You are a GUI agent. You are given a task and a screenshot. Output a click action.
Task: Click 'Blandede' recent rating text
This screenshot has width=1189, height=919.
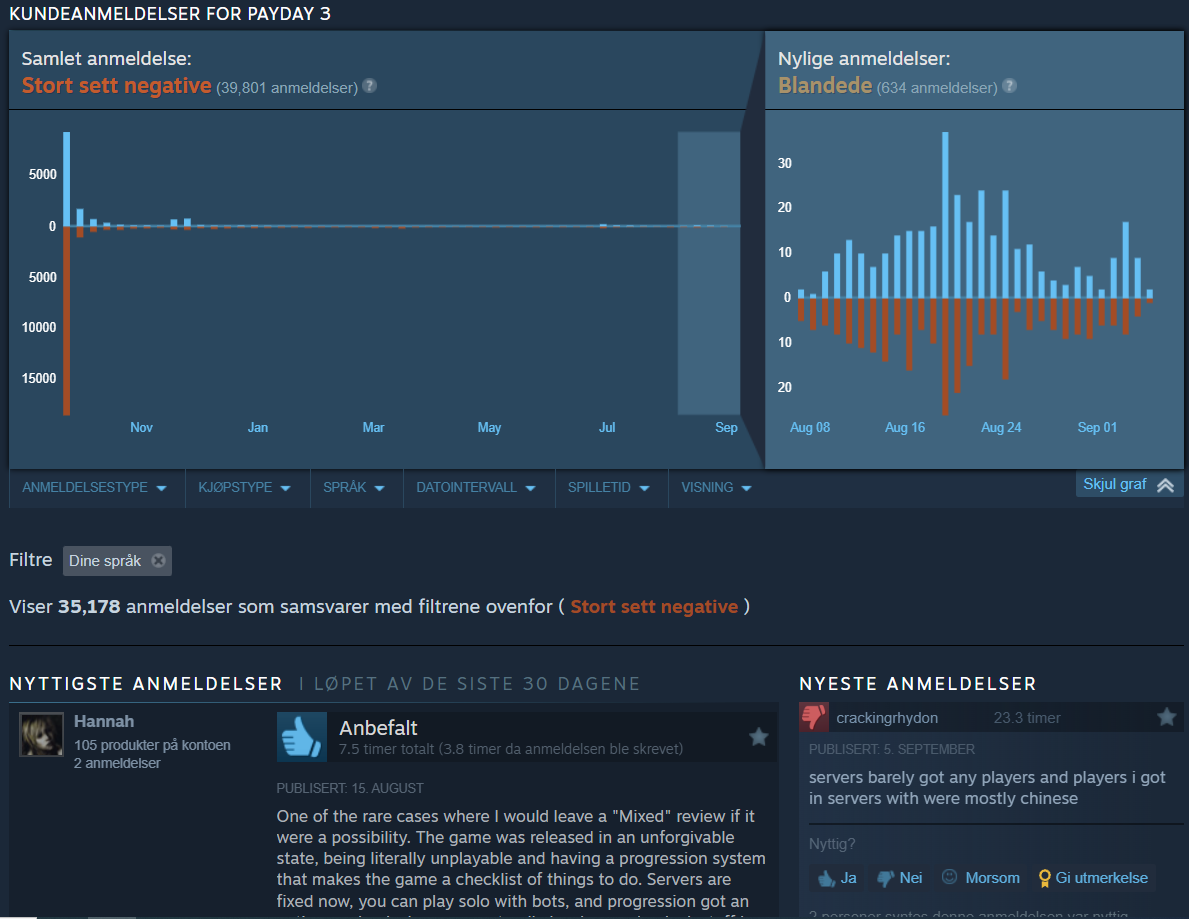click(x=825, y=86)
